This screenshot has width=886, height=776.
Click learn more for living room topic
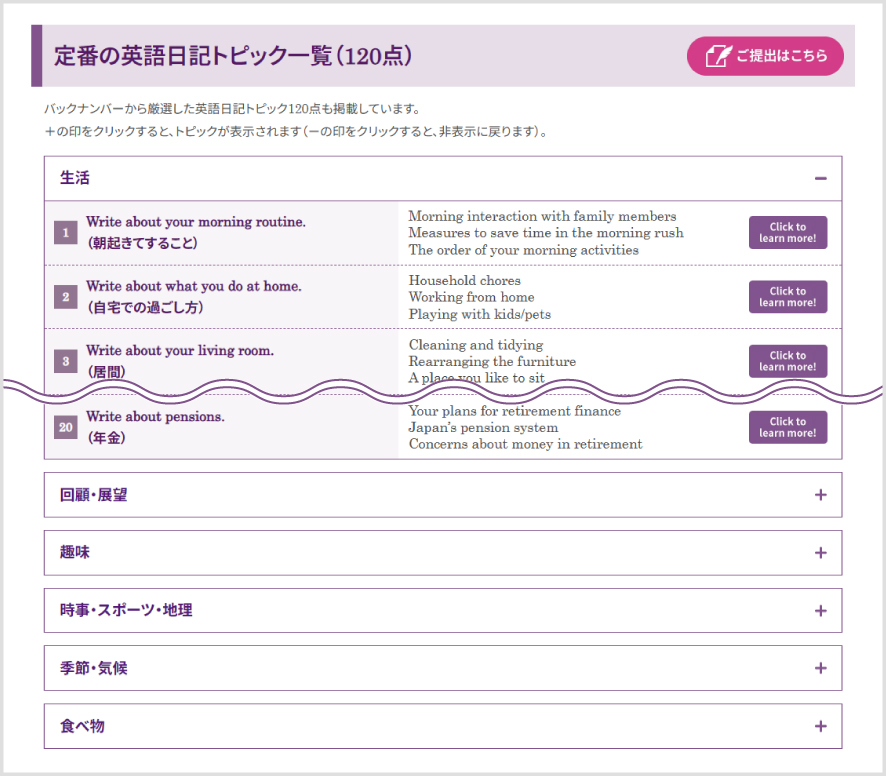(787, 361)
